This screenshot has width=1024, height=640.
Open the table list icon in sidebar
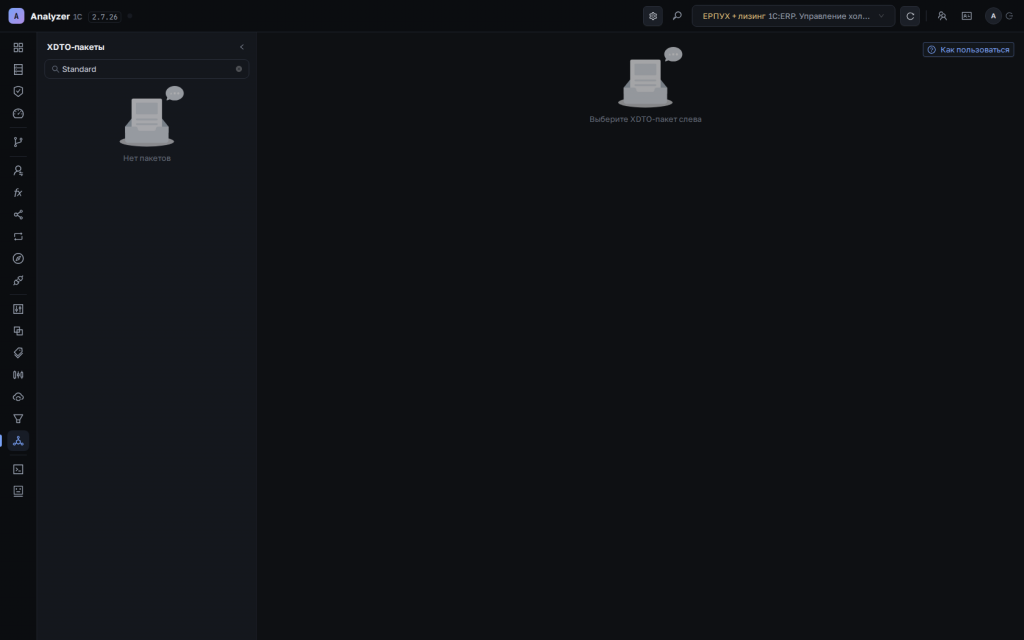coord(18,69)
